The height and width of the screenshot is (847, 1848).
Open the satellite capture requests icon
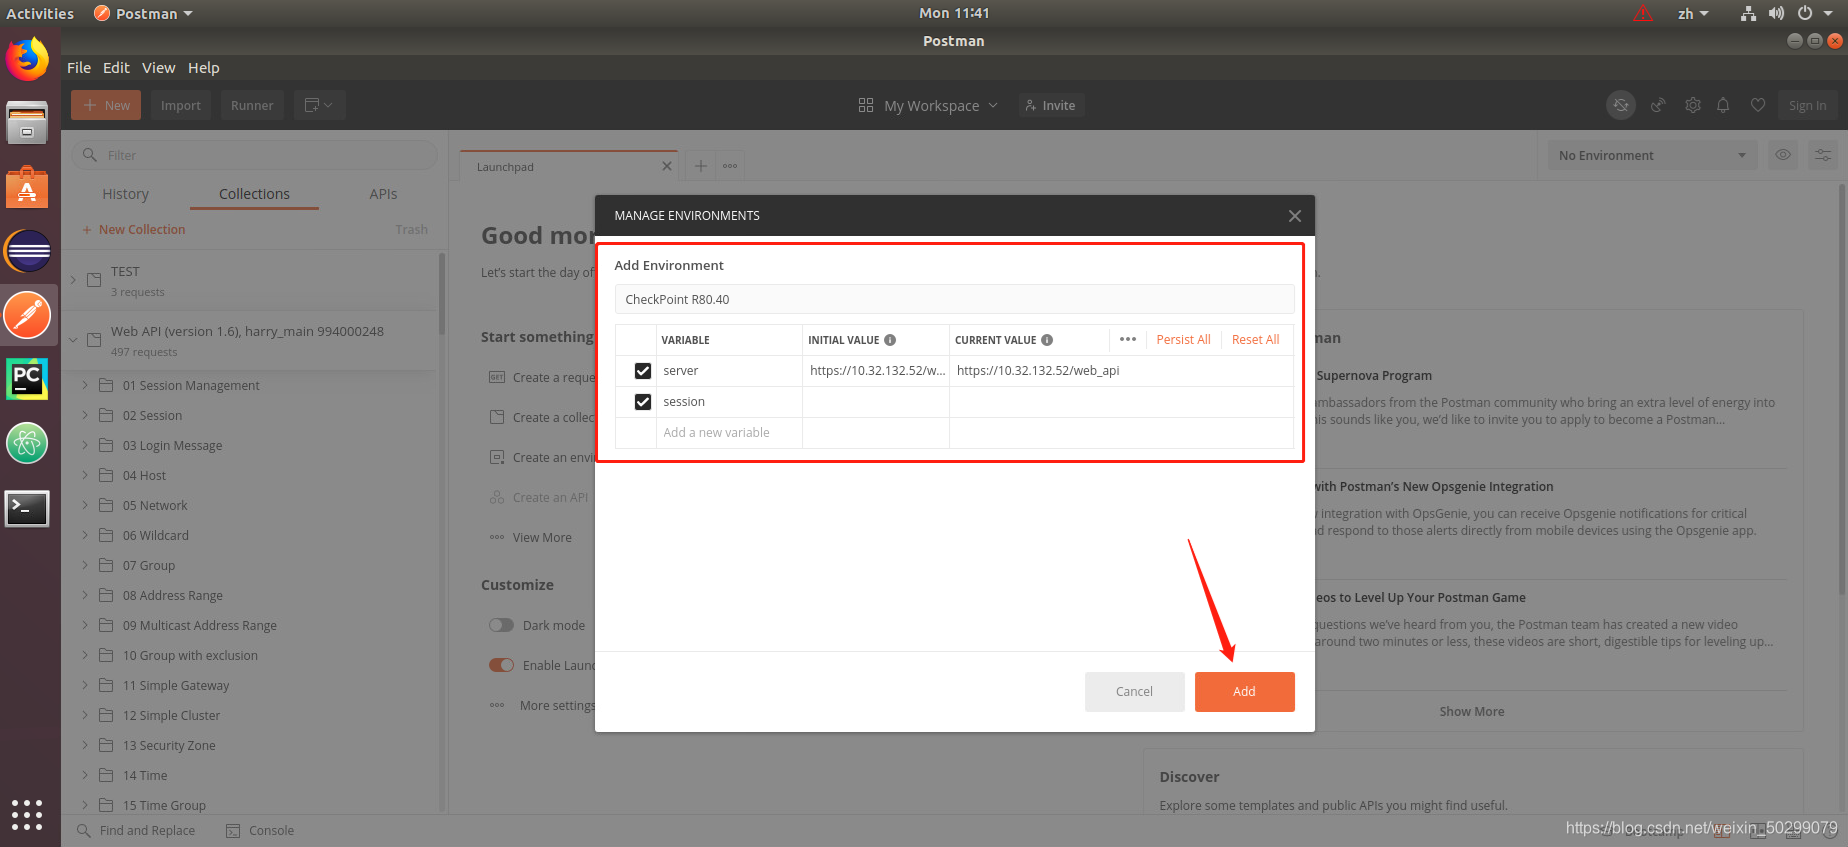pos(1658,105)
